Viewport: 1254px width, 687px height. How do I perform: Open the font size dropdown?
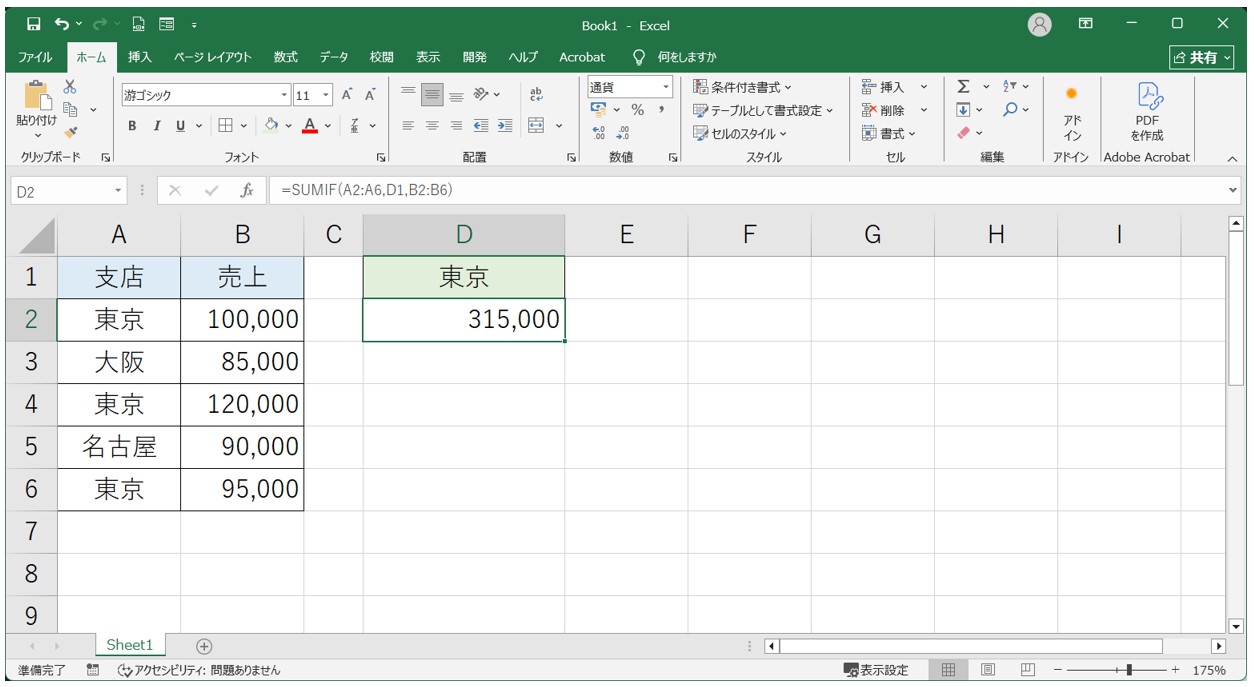click(x=327, y=96)
